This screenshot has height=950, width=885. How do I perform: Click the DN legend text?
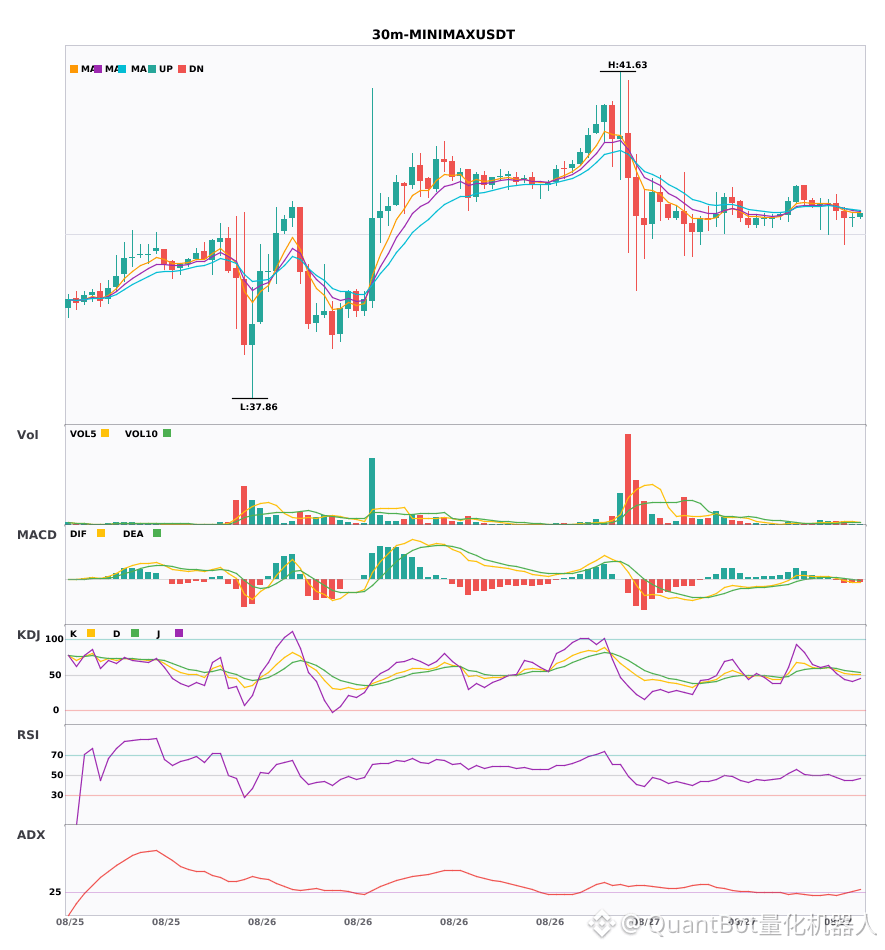196,69
